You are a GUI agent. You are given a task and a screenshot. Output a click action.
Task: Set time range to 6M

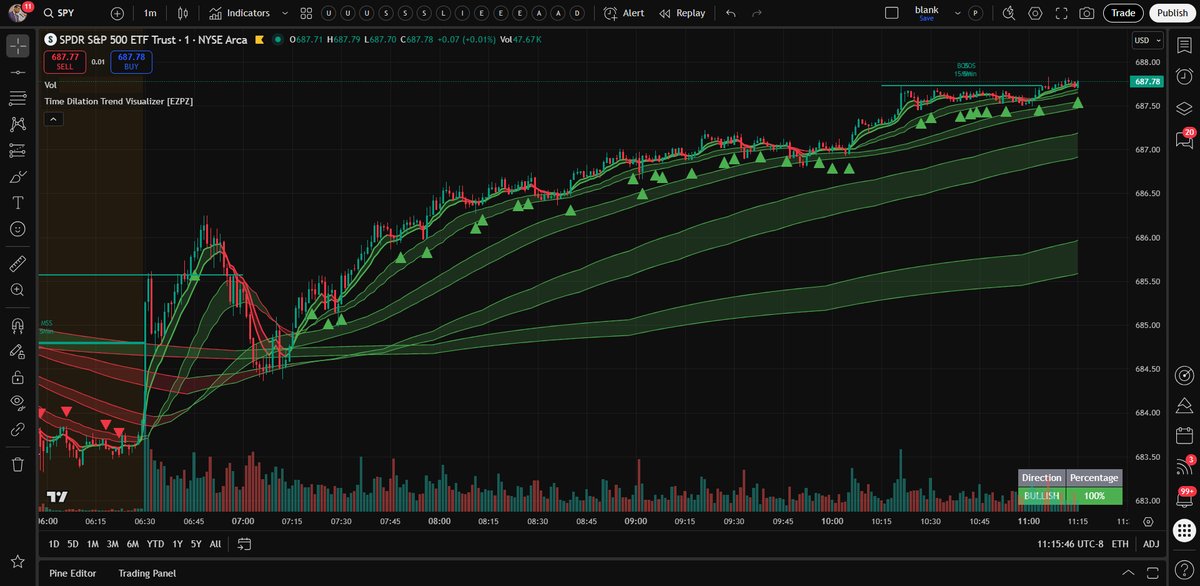pos(132,544)
